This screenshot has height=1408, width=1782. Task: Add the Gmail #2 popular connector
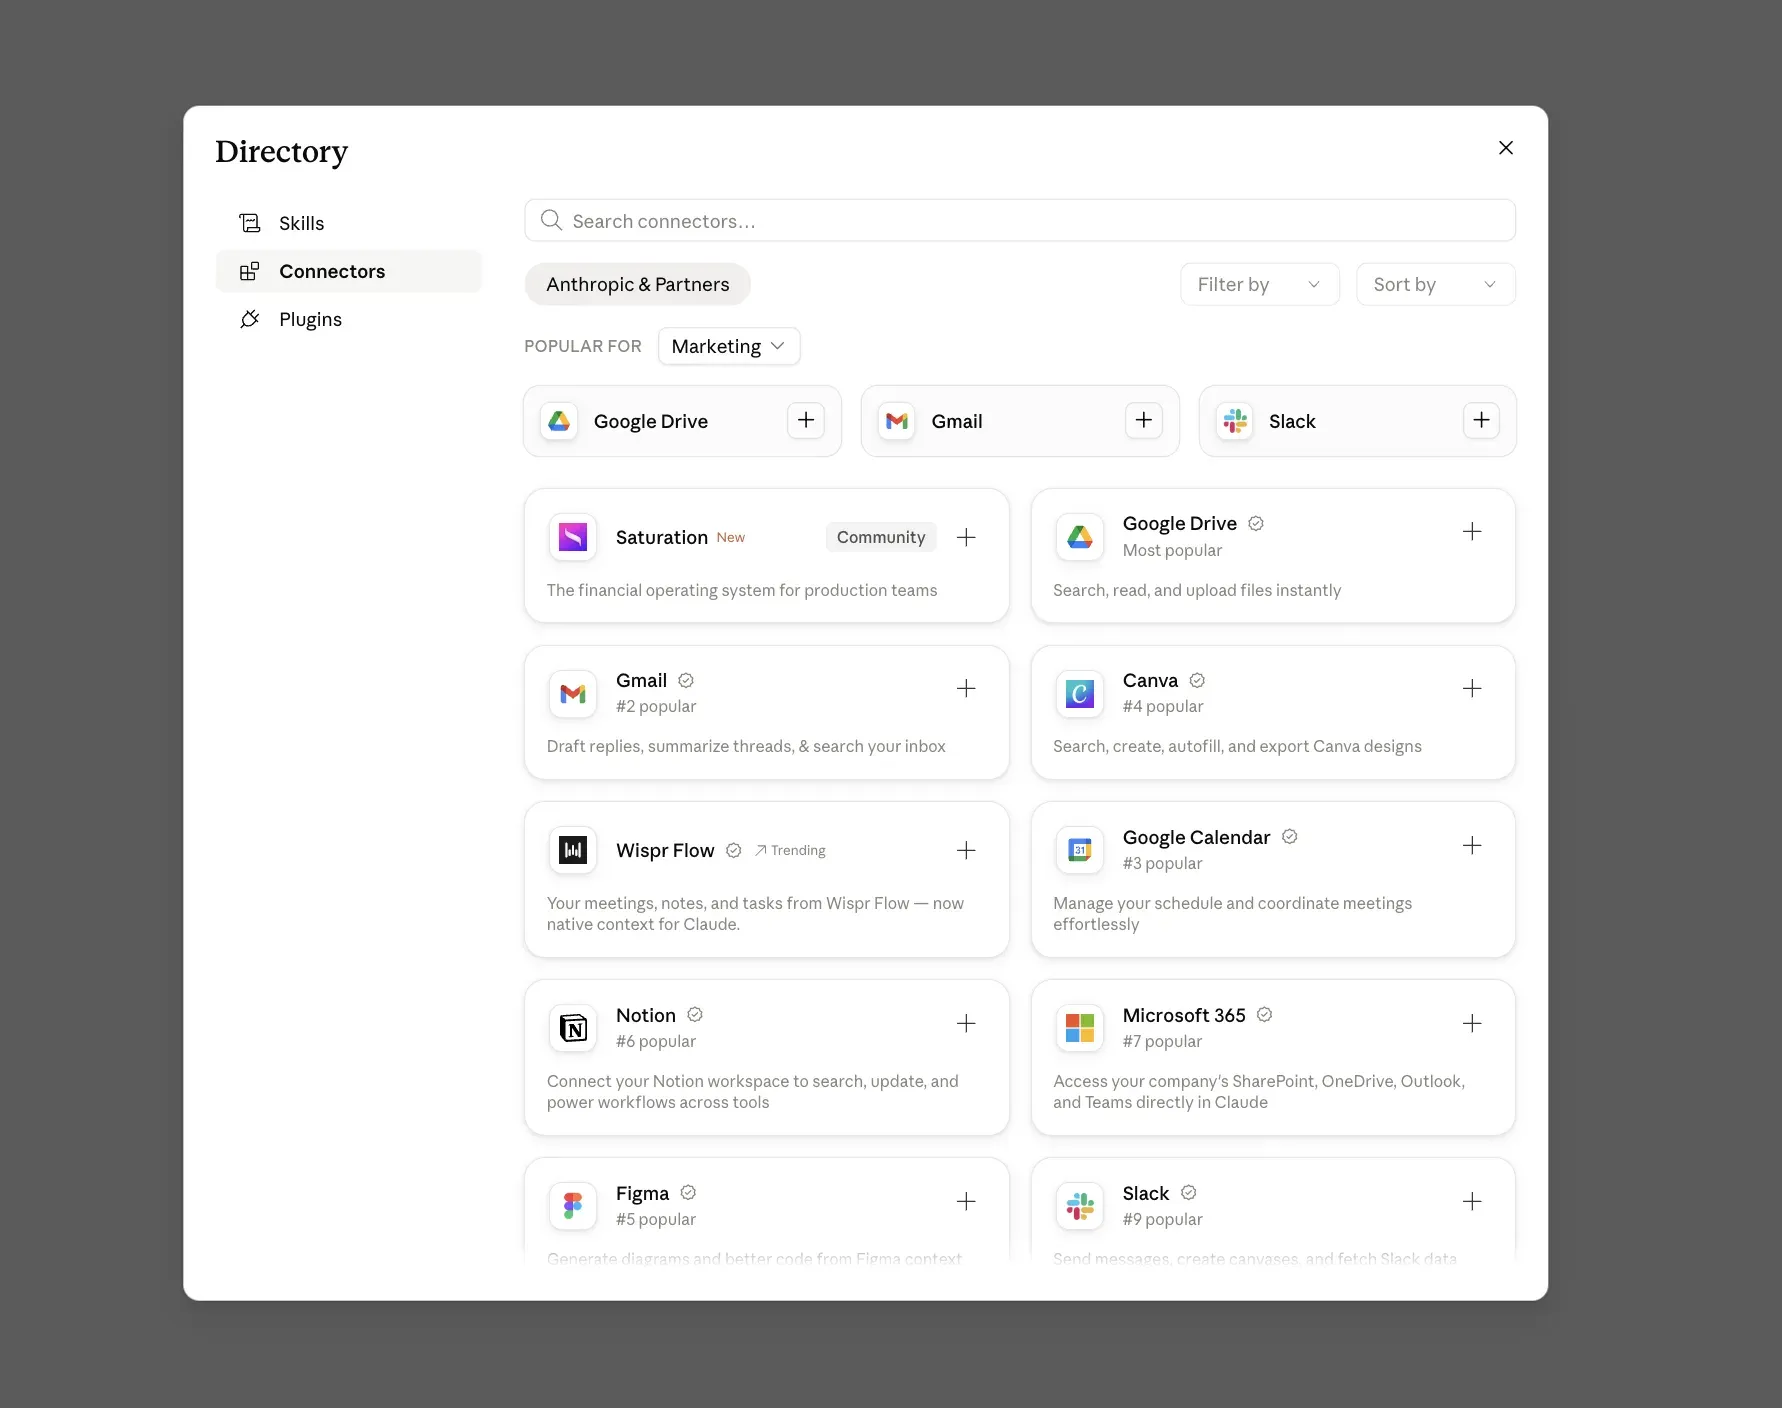coord(966,688)
